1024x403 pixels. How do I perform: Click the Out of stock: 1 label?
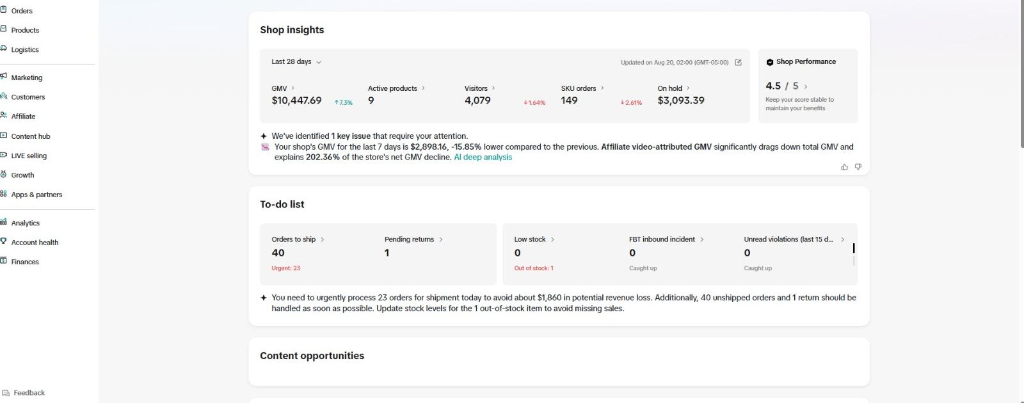(534, 268)
